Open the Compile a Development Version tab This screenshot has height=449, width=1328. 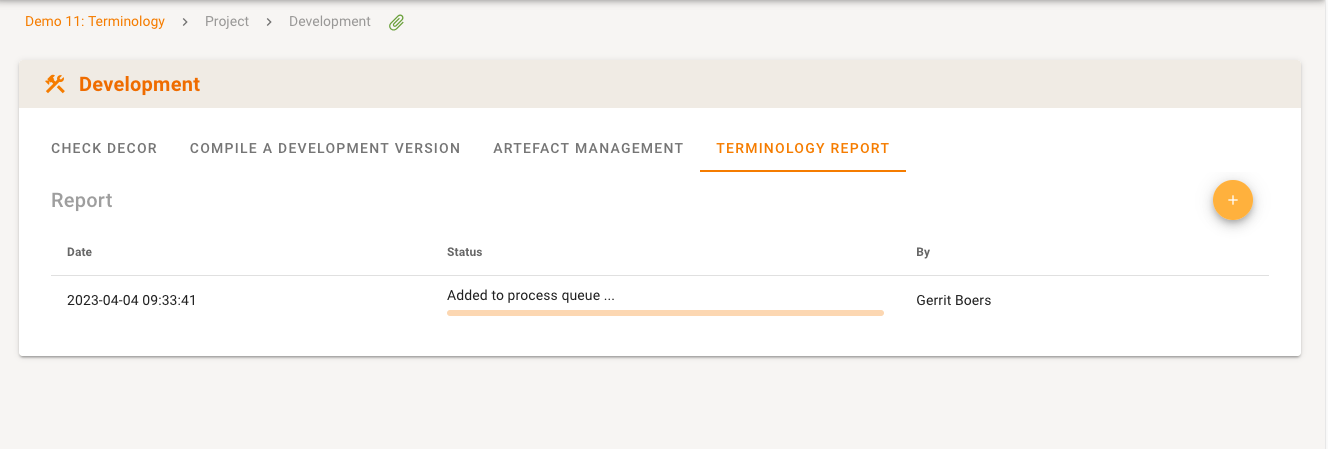pos(325,148)
